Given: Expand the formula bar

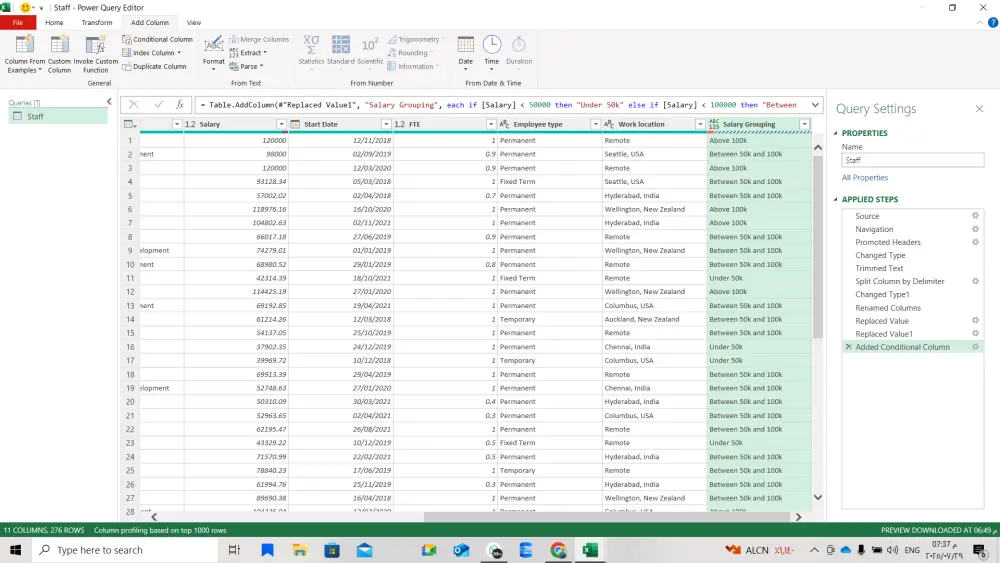Looking at the screenshot, I should (x=815, y=105).
